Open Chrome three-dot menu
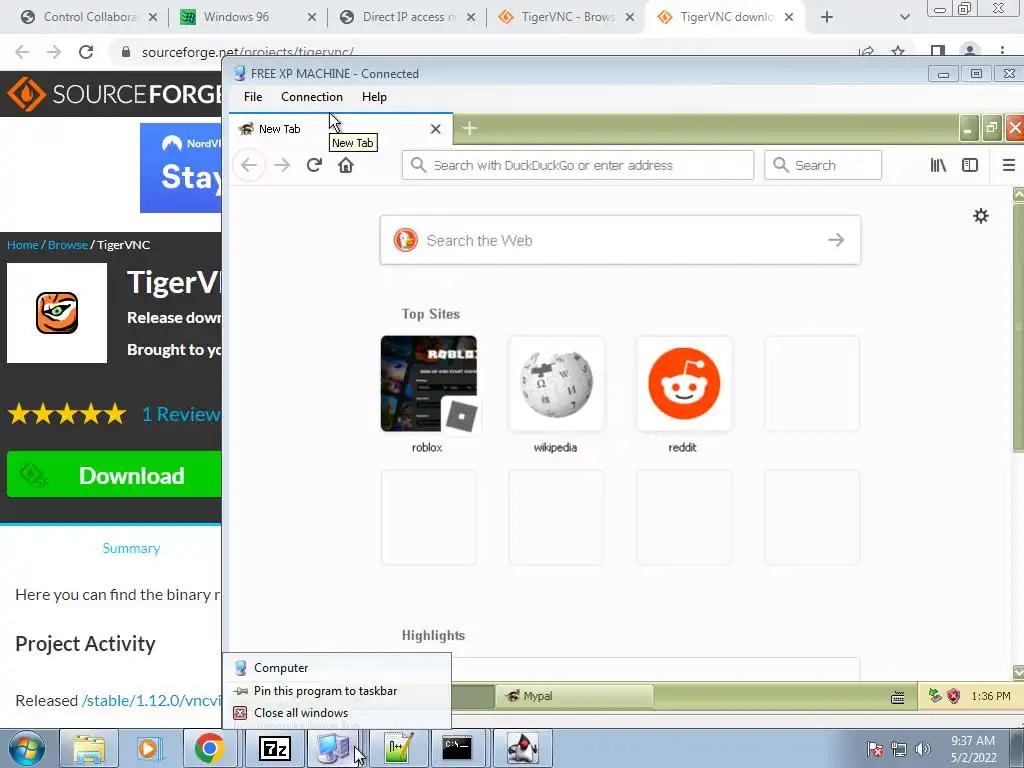The height and width of the screenshot is (768, 1024). (1002, 51)
